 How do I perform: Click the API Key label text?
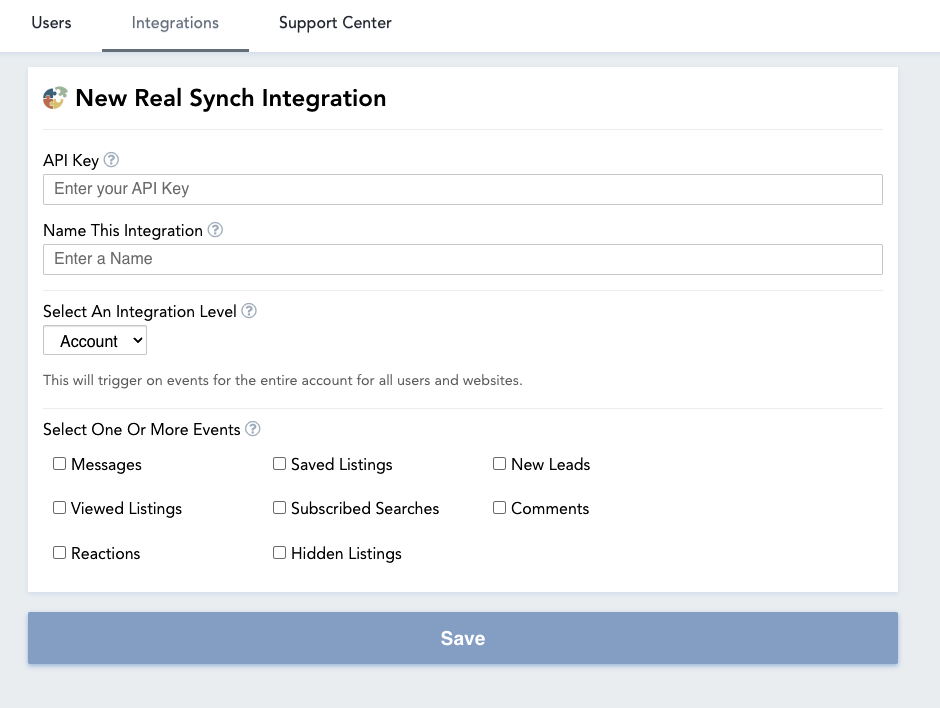[71, 161]
